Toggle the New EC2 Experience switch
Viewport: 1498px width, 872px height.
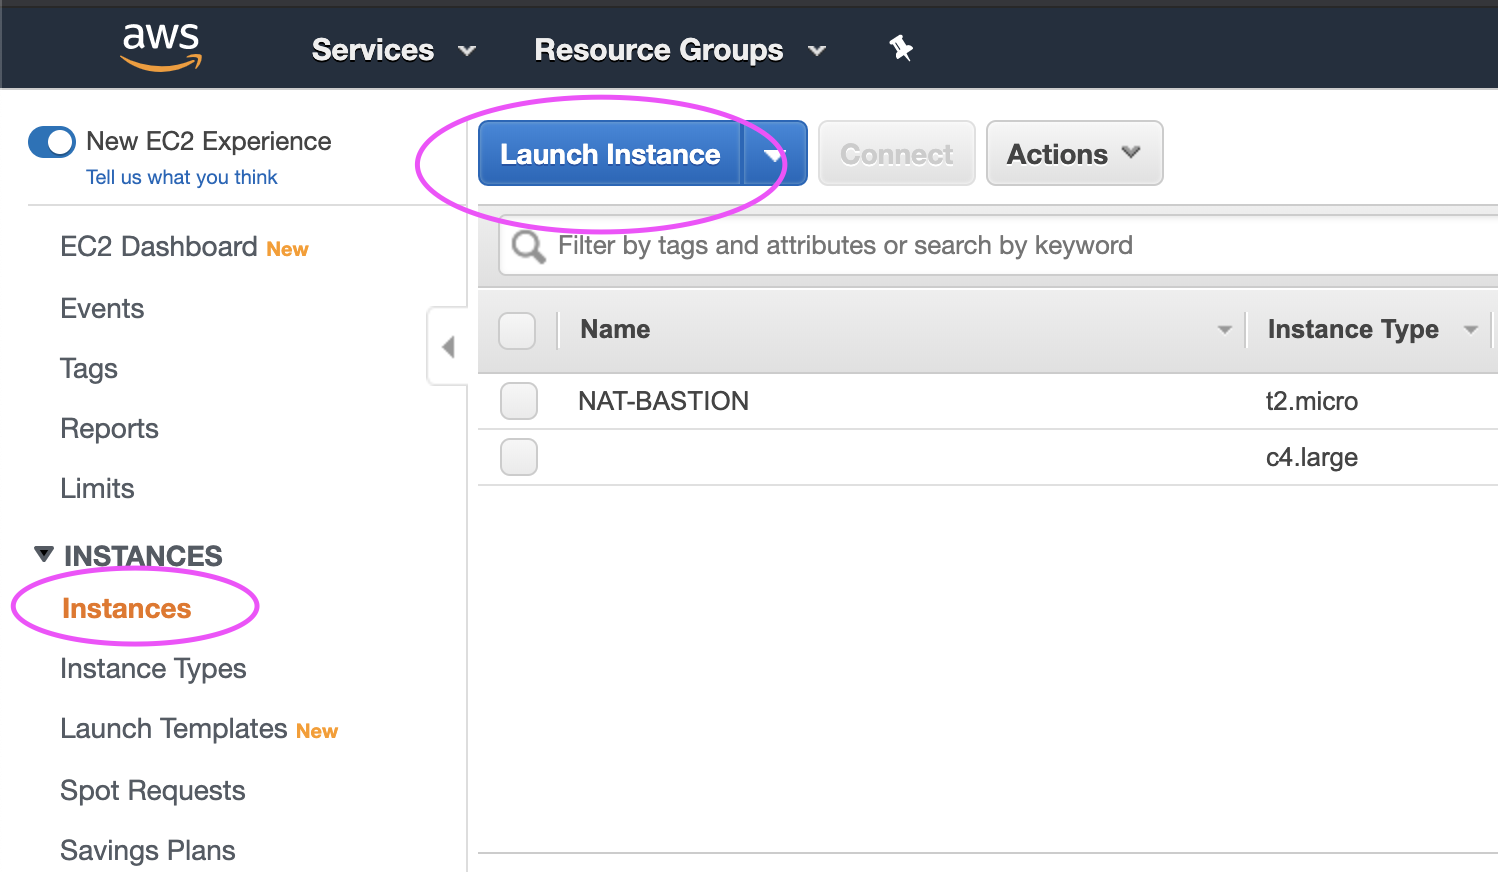[52, 142]
